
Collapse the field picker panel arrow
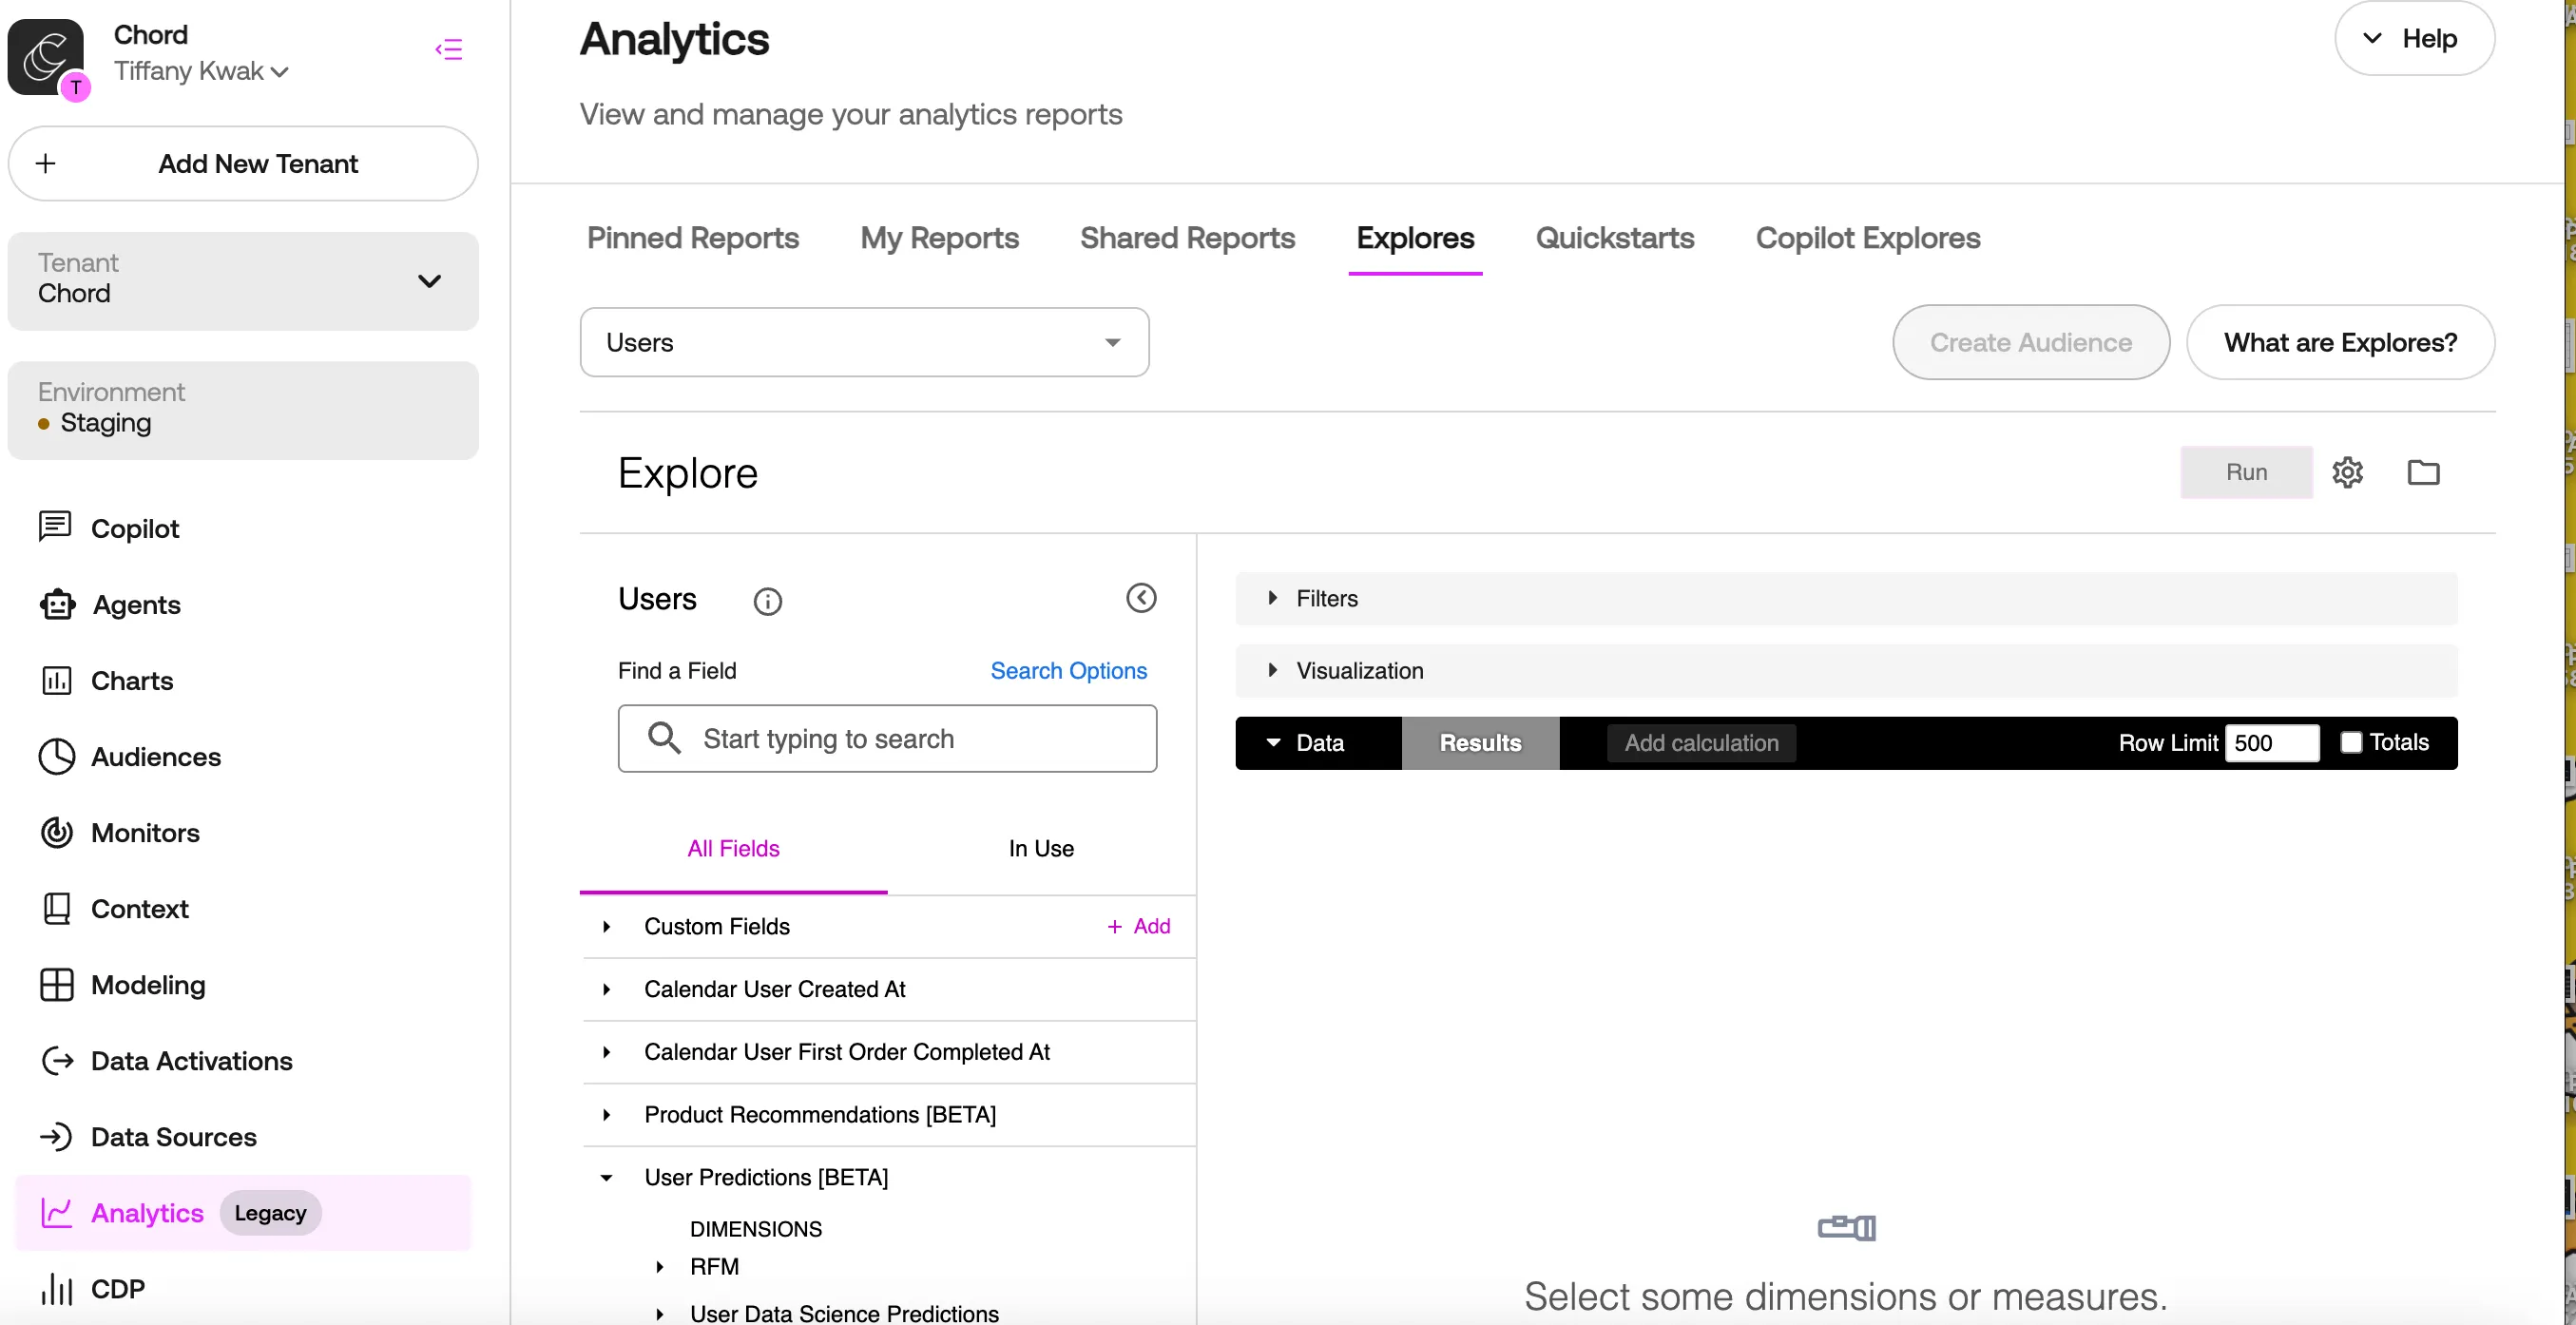1141,598
